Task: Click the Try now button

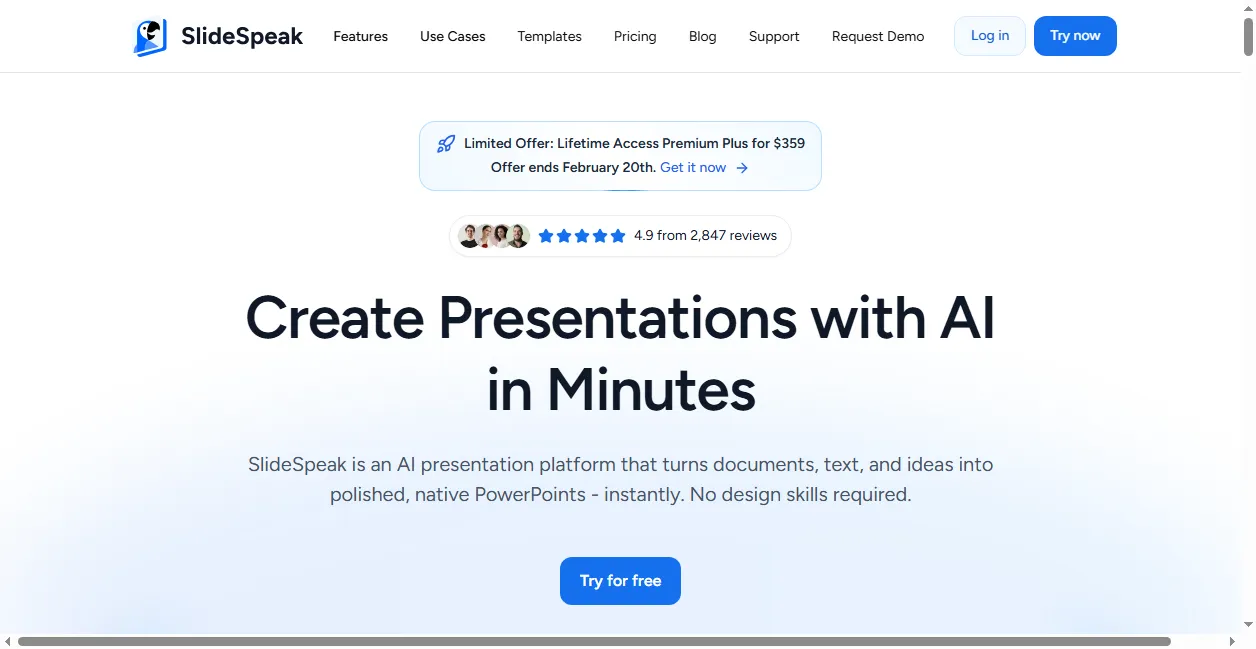Action: [1075, 36]
